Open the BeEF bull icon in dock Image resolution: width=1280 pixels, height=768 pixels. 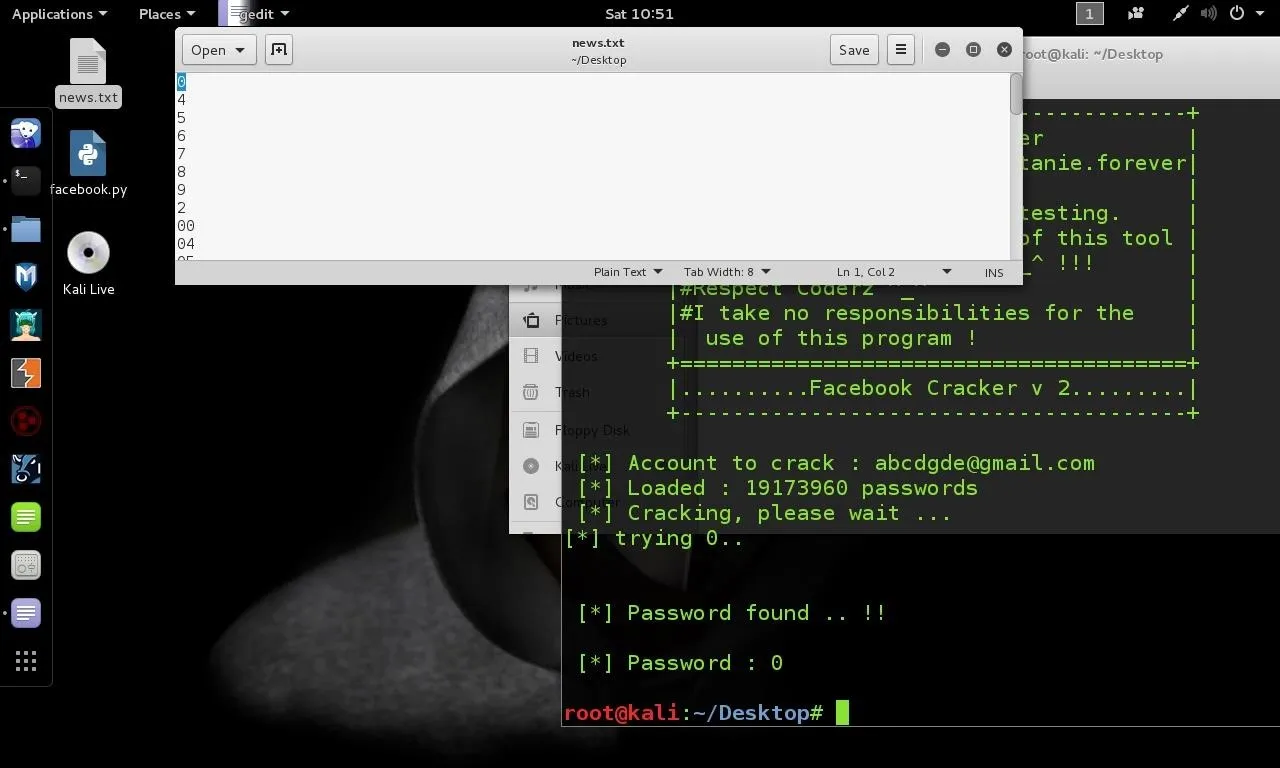point(26,469)
